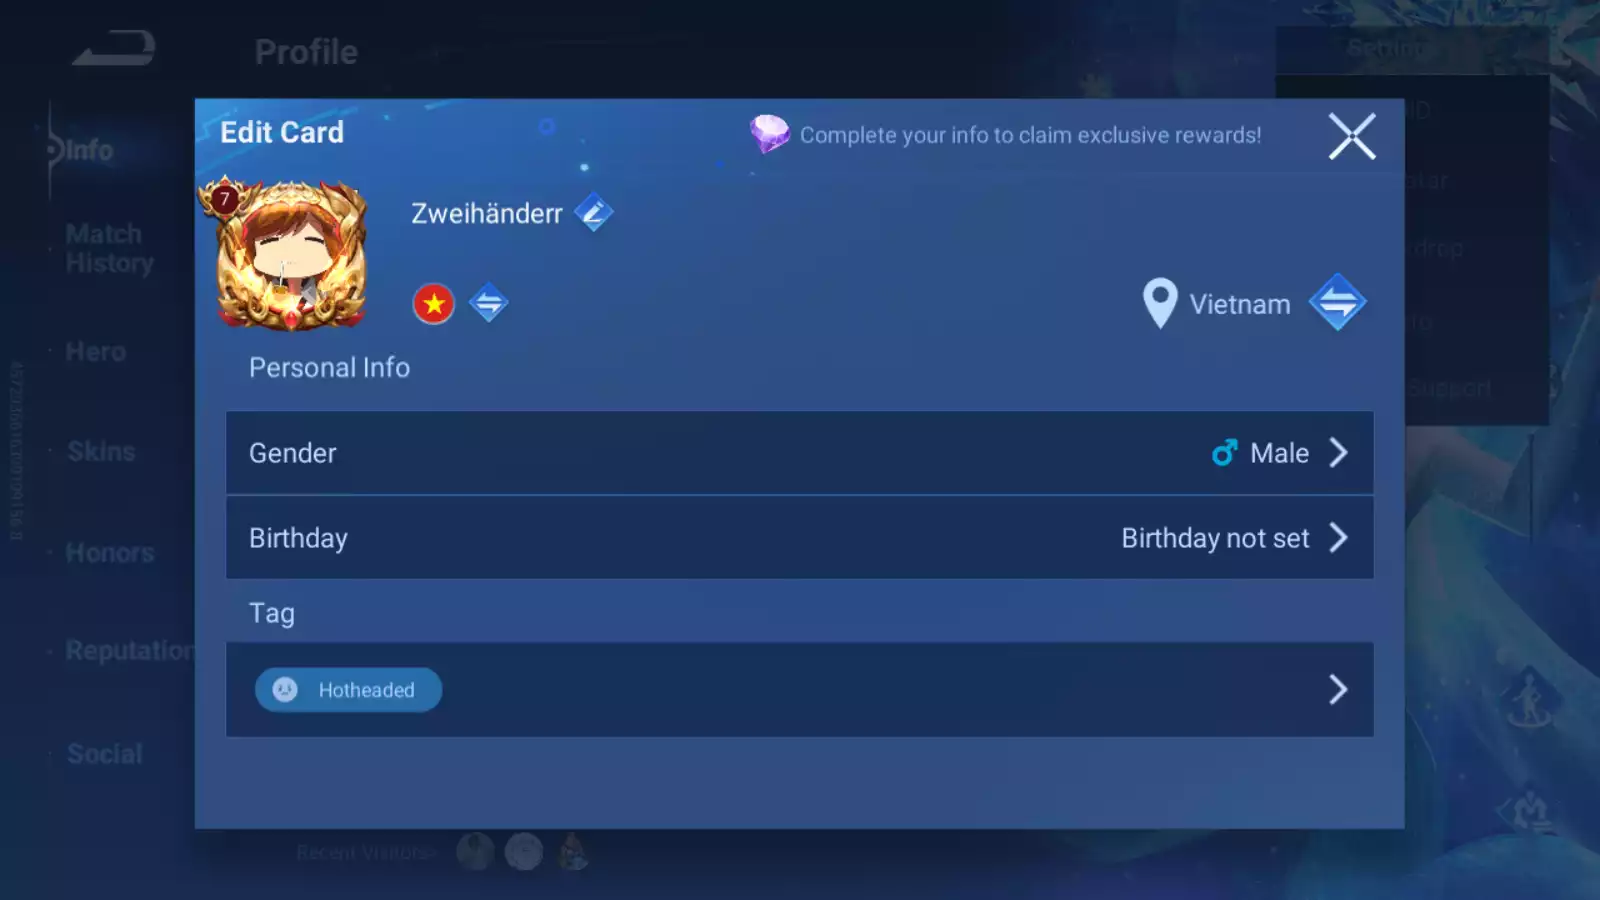Open the Match History tab
Viewport: 1600px width, 900px height.
pos(109,248)
